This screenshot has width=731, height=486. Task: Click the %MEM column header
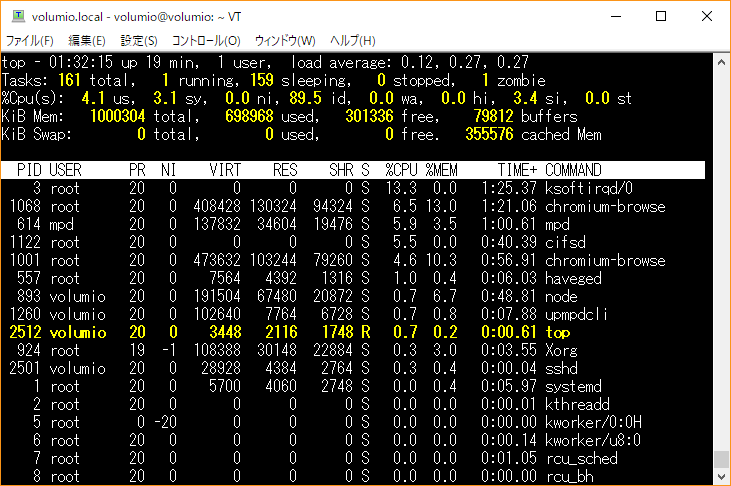click(441, 170)
